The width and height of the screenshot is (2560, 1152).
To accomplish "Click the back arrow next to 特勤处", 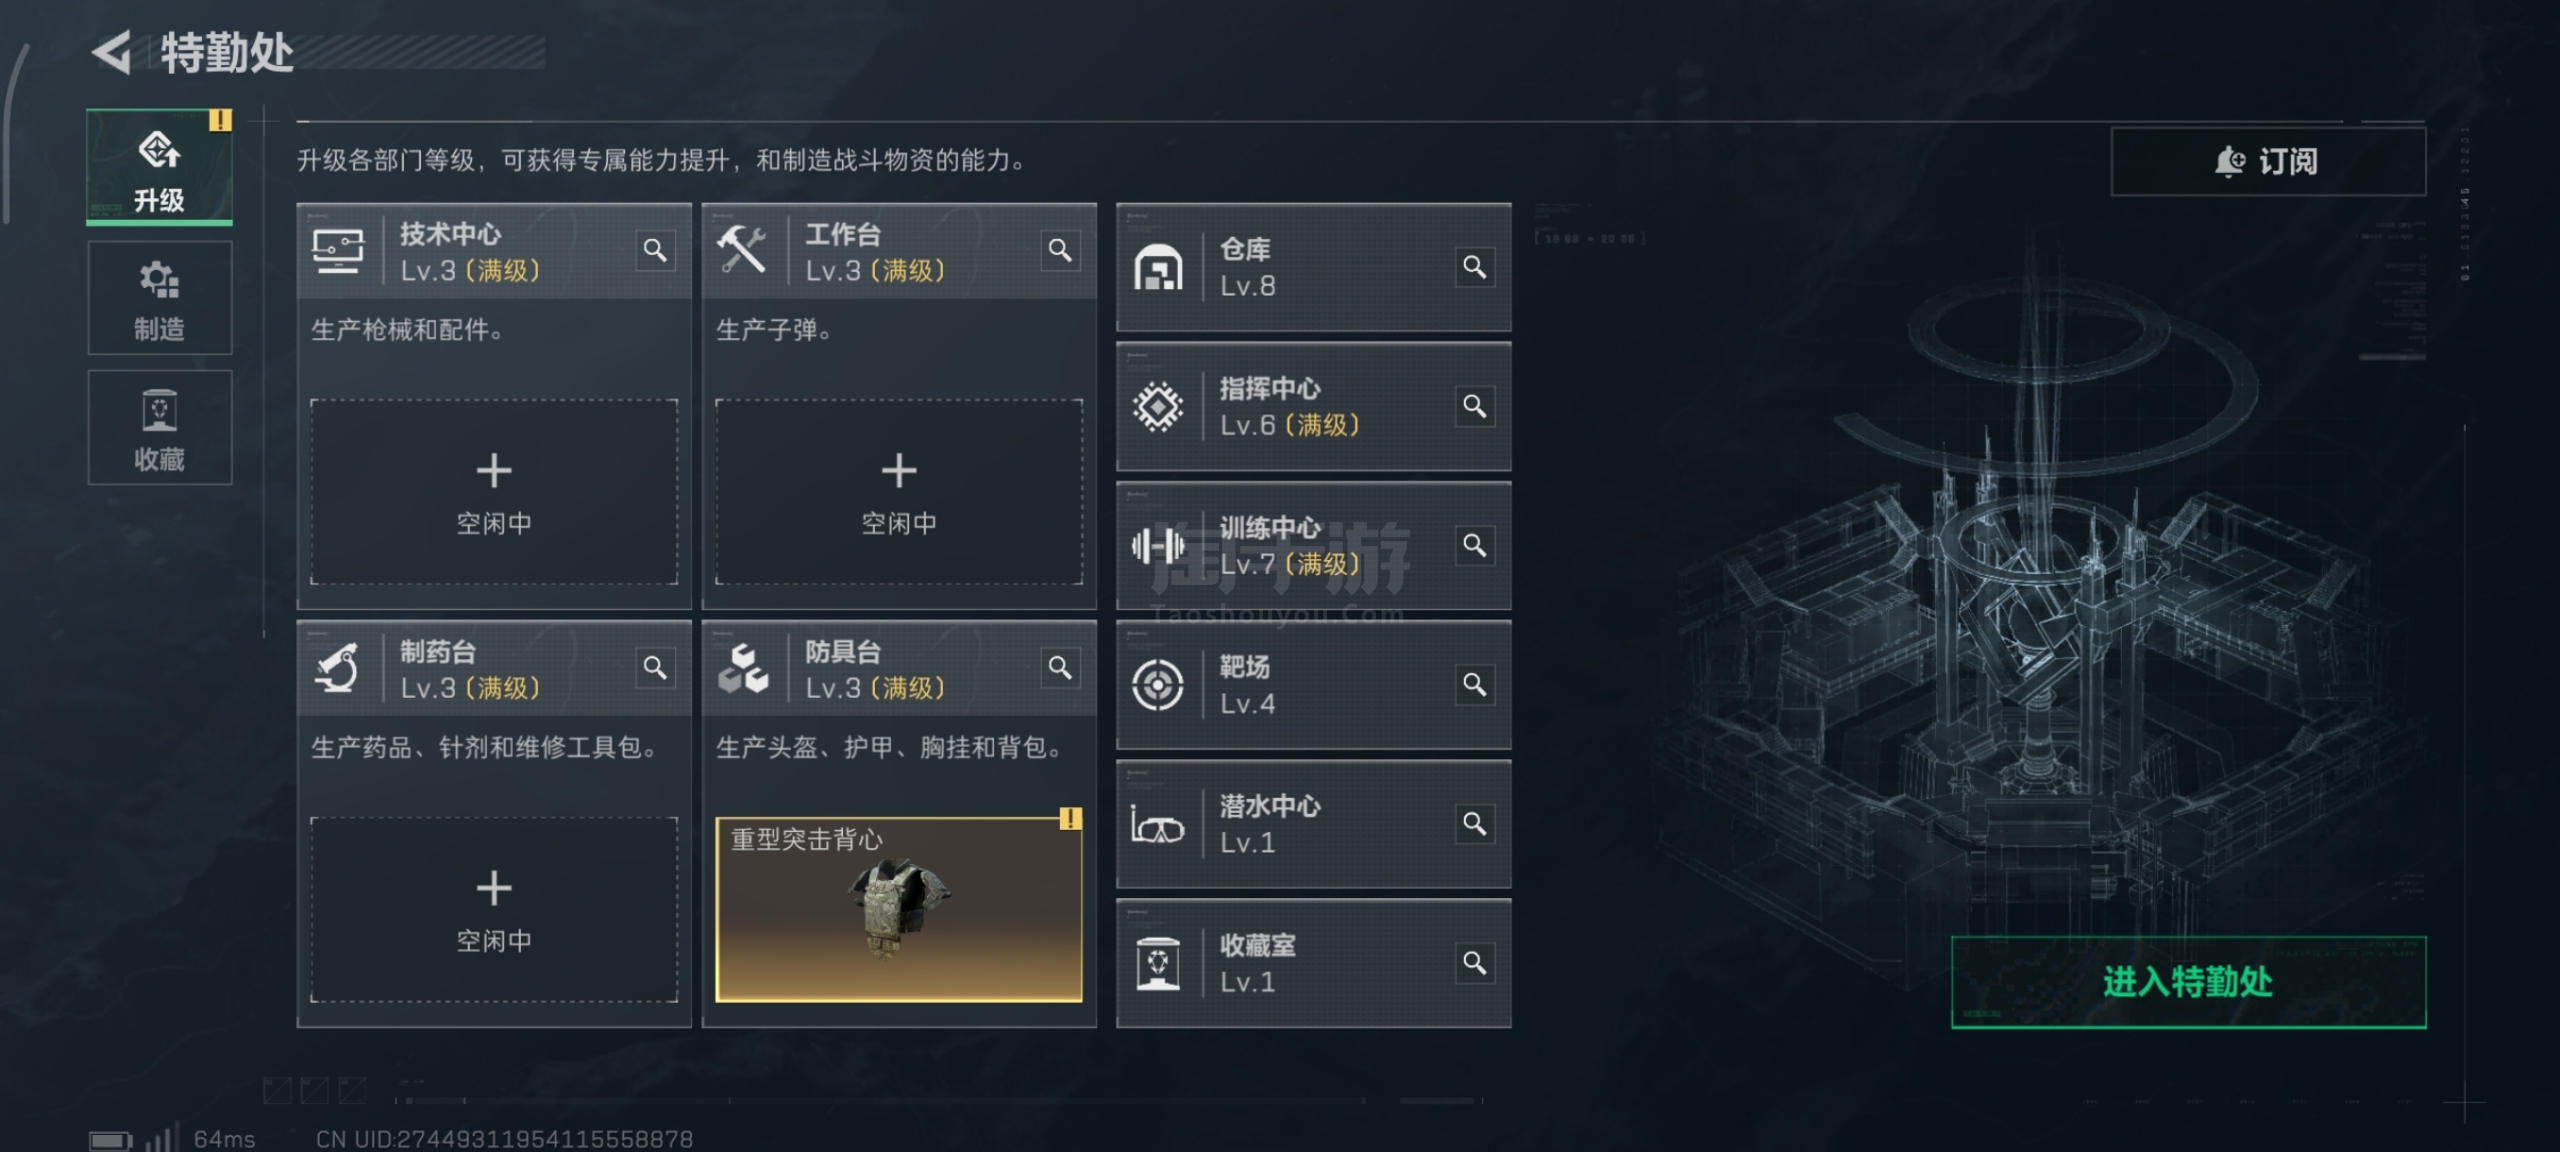I will [111, 52].
